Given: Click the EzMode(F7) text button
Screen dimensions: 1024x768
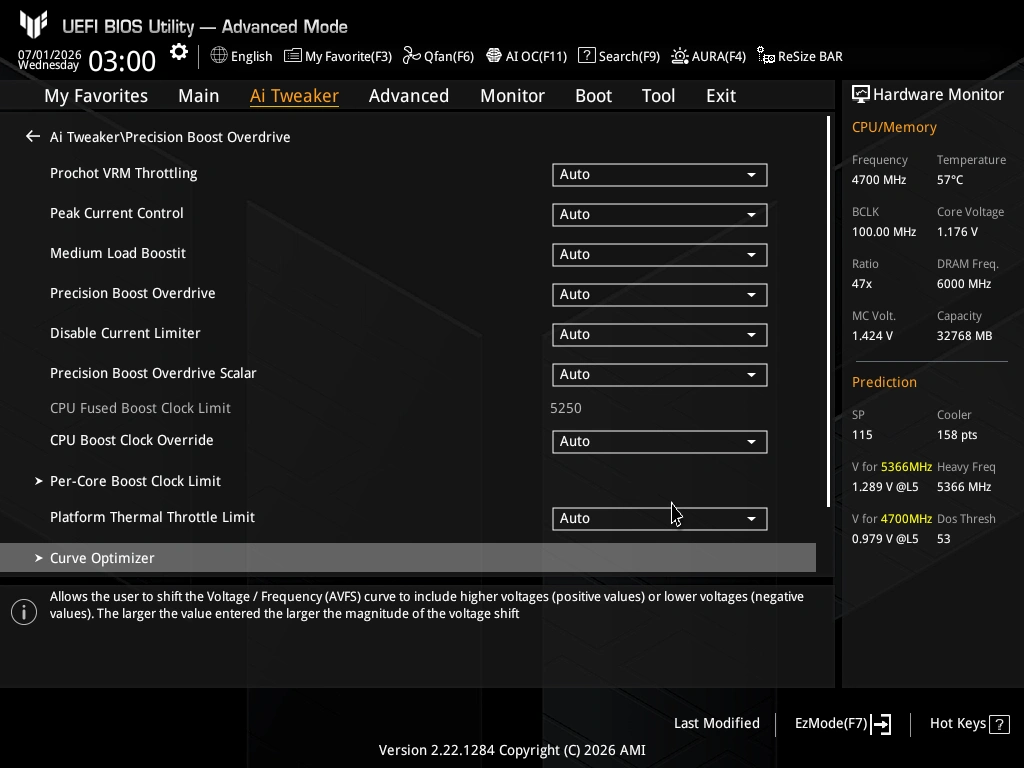Looking at the screenshot, I should 831,724.
